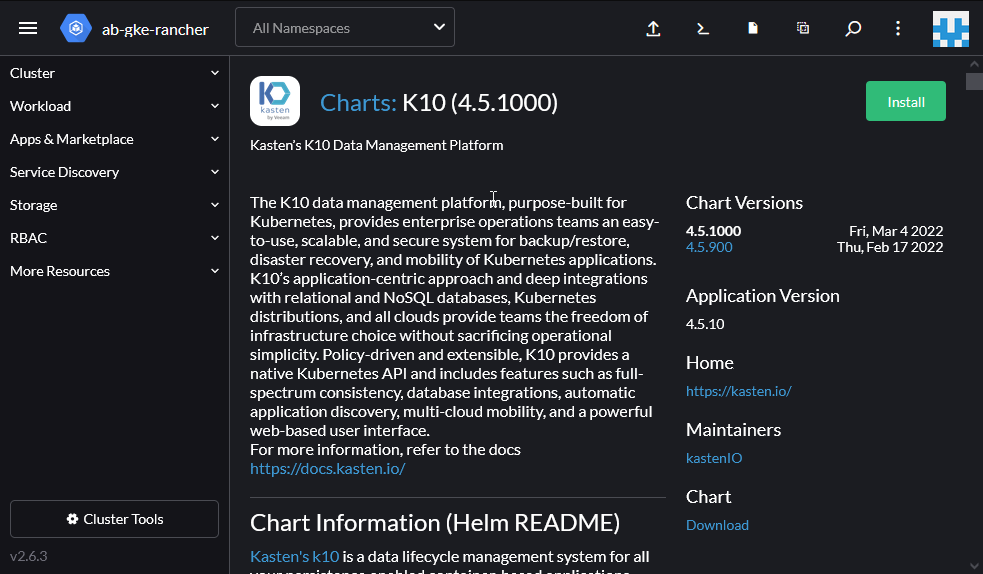Expand the Storage sidebar group

click(x=114, y=205)
